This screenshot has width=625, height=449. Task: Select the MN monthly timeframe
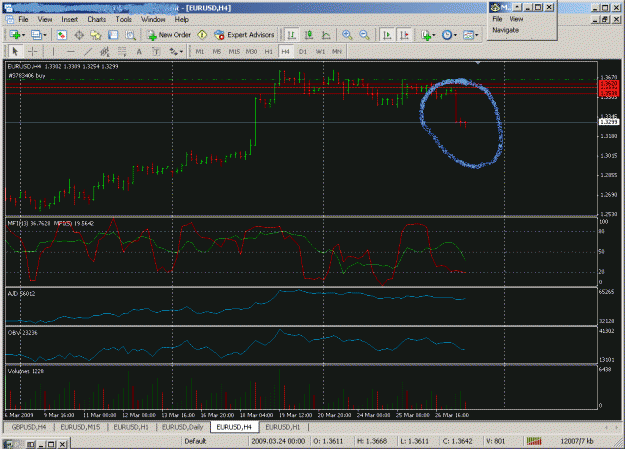pos(337,51)
